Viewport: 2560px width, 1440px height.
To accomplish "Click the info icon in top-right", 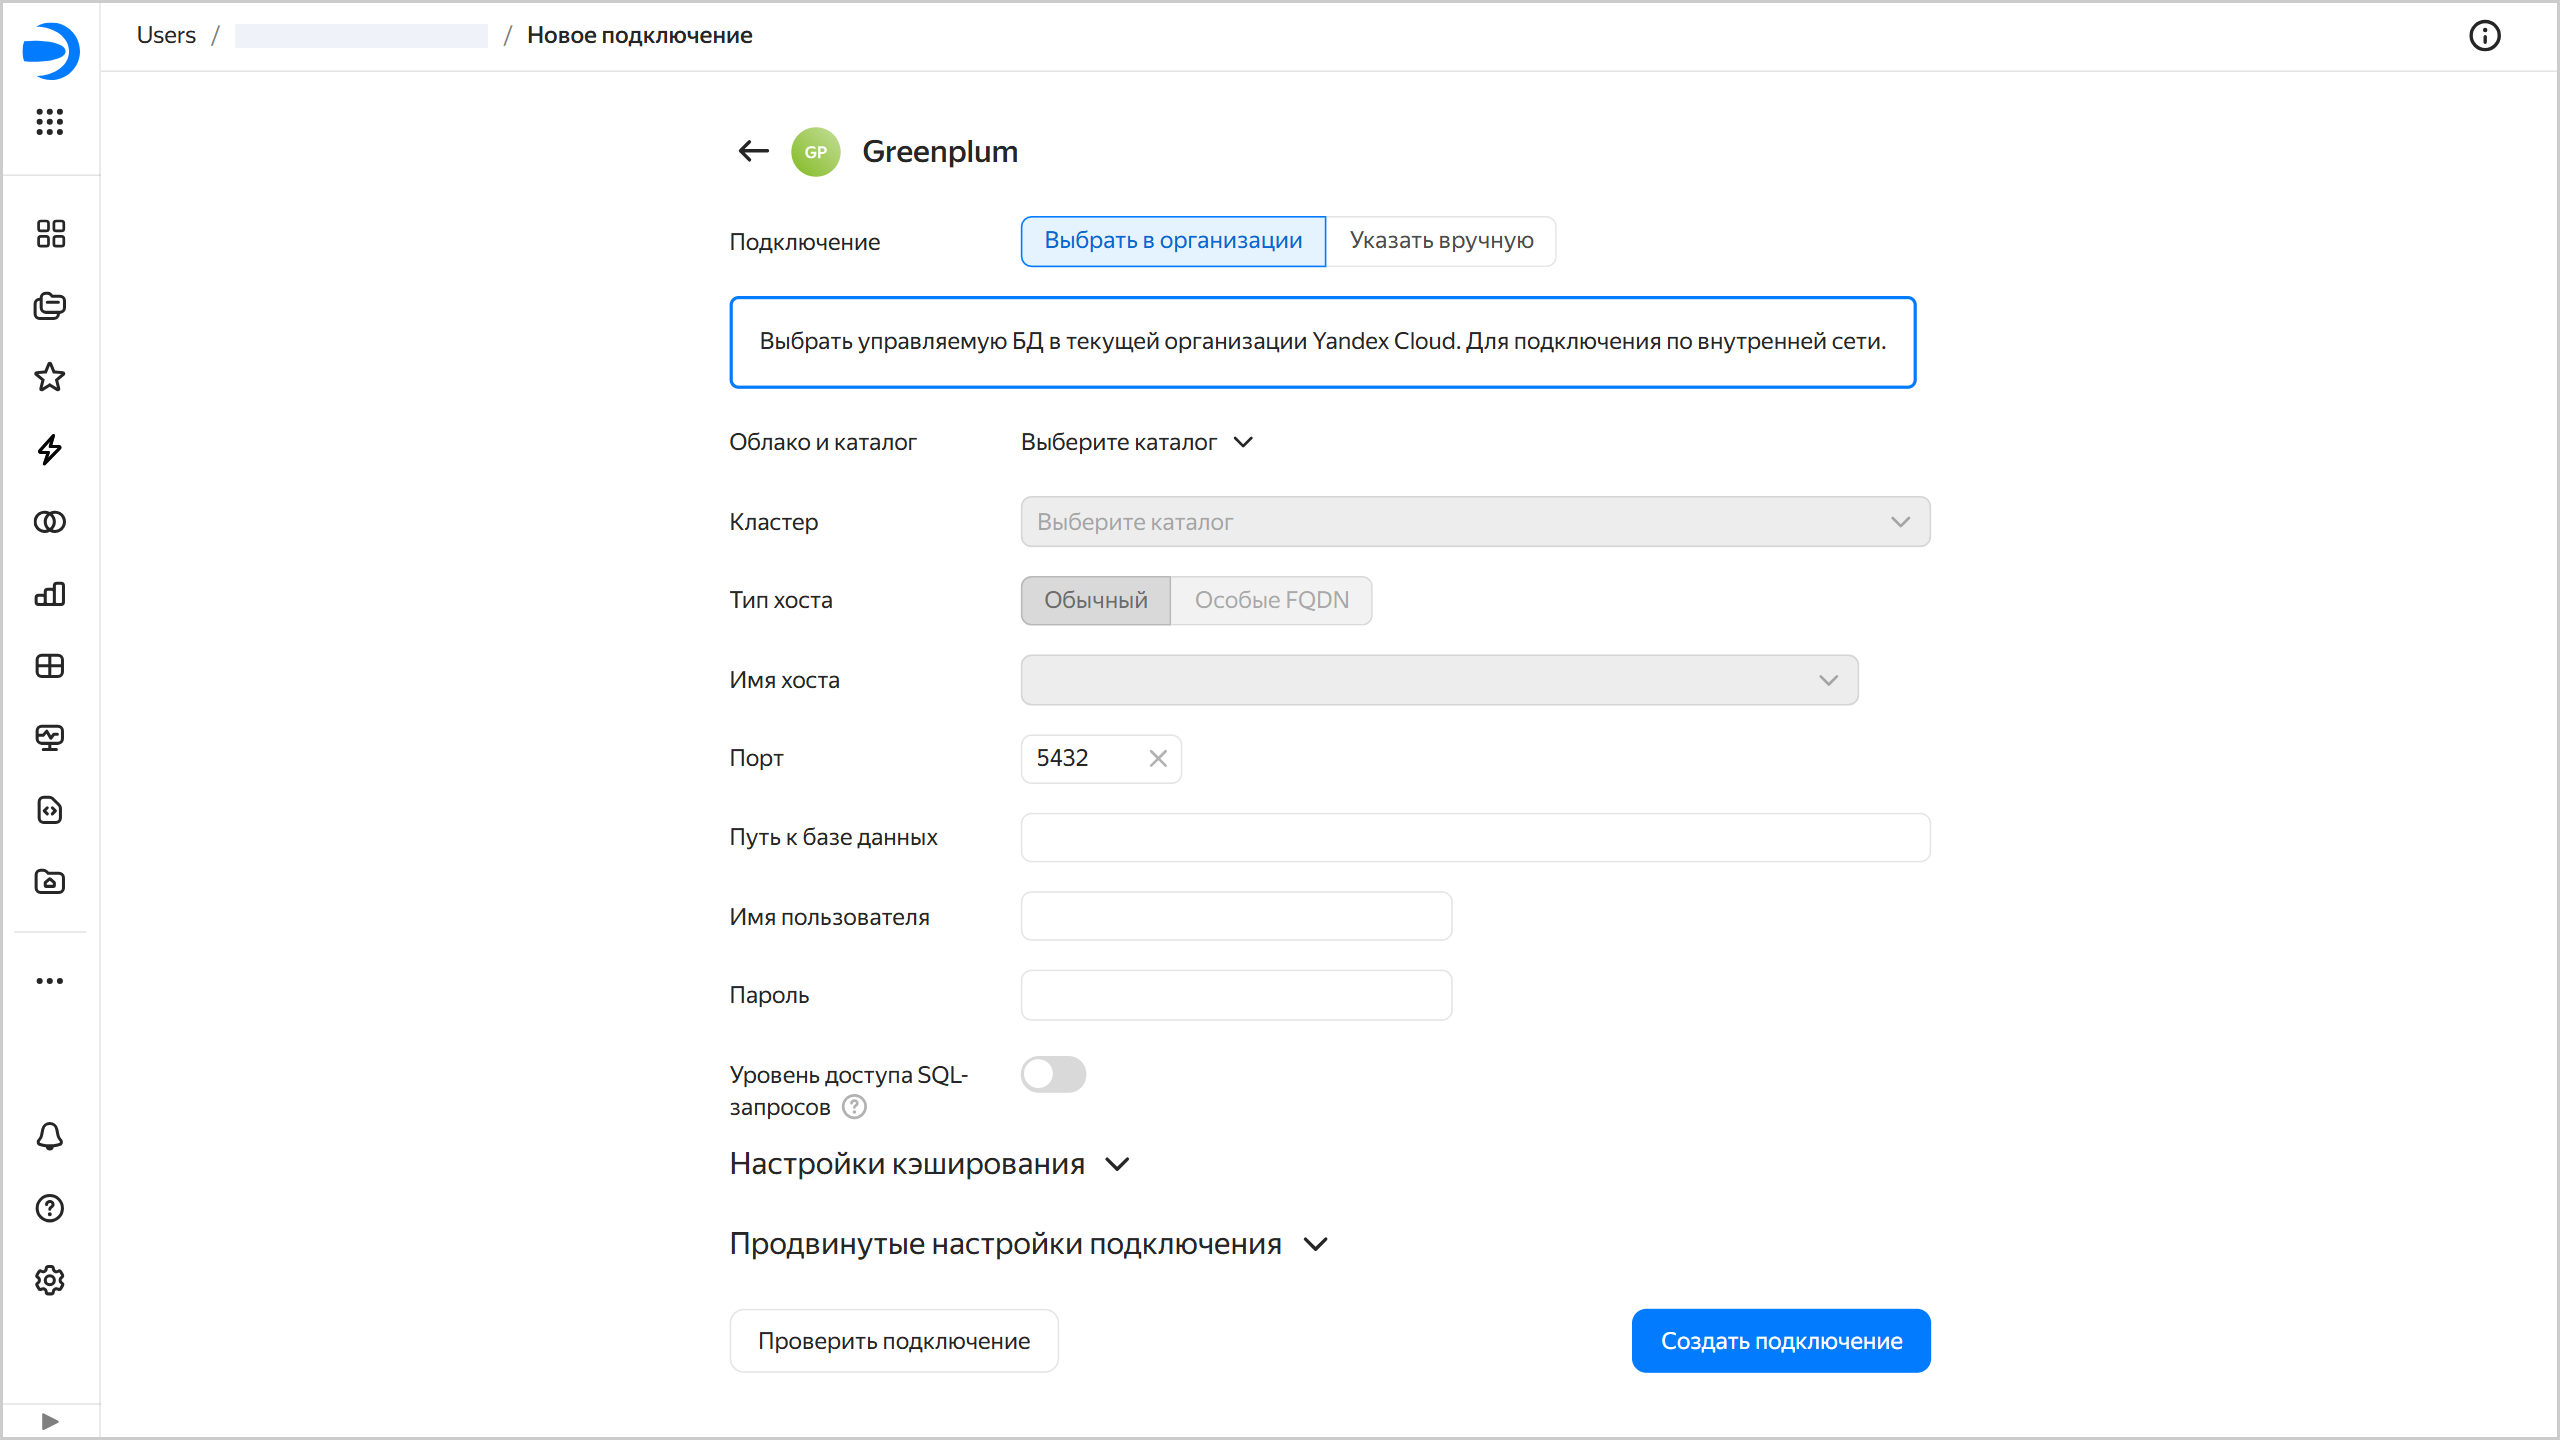I will 2485,36.
